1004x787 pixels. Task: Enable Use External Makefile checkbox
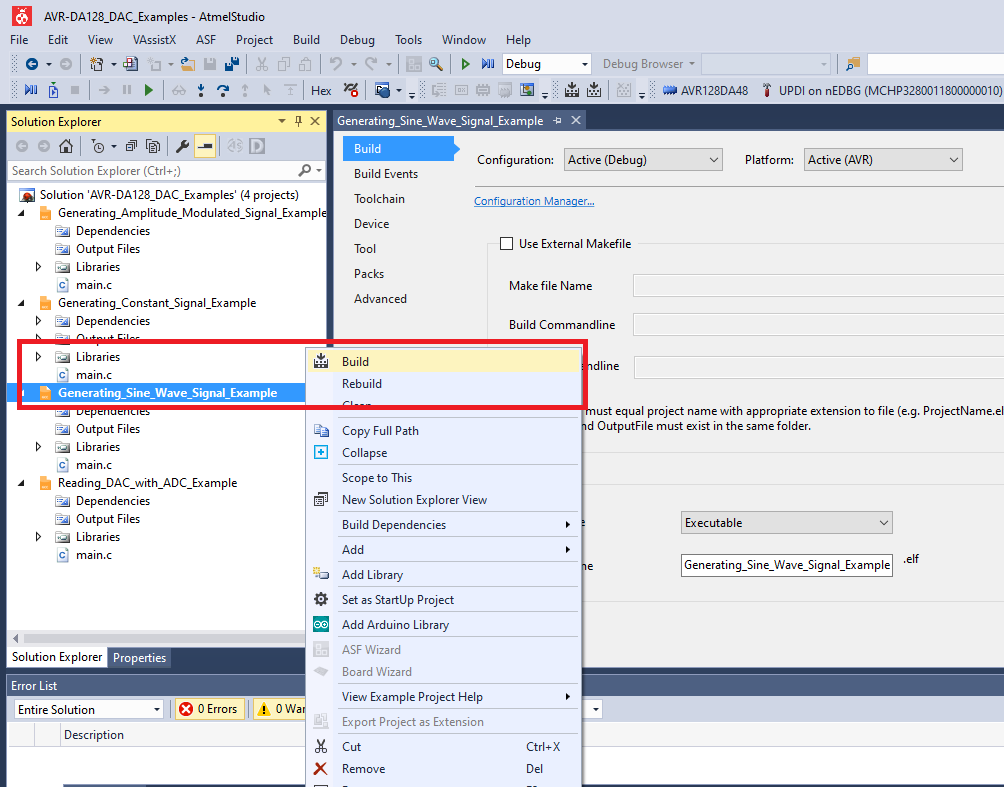coord(506,243)
